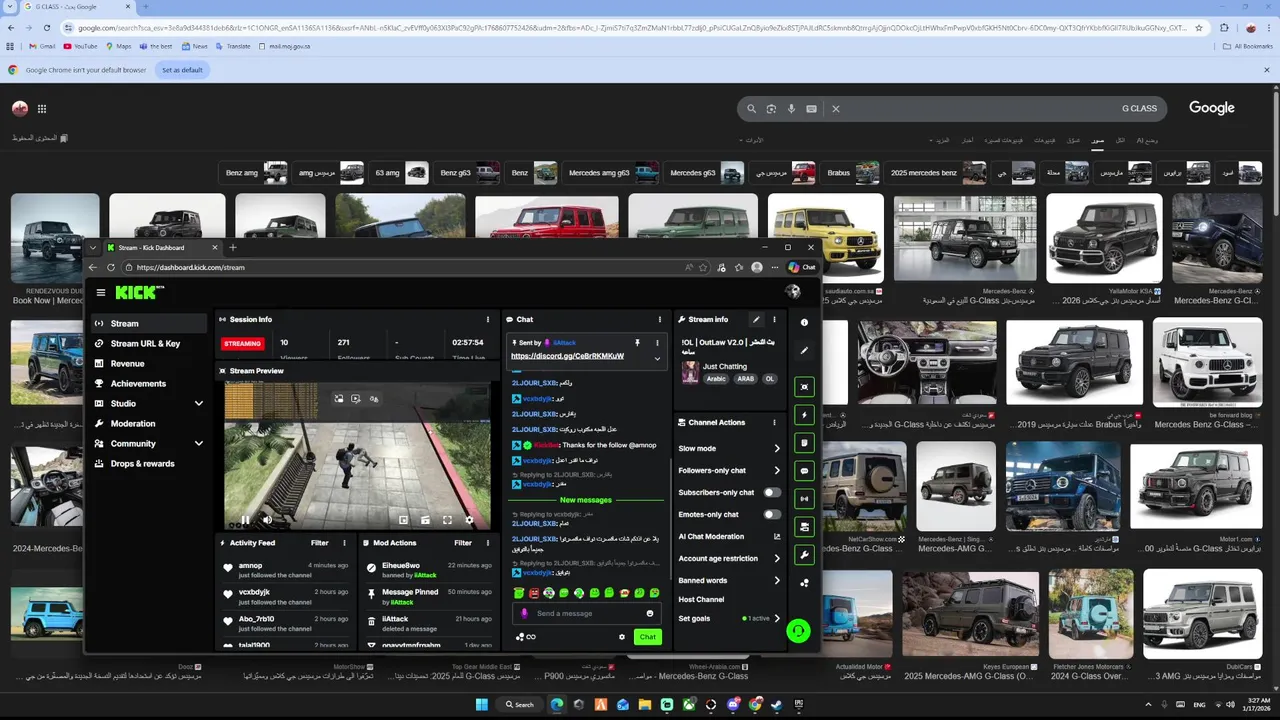Toggle Channel Actions wrench widget in sidebar

804,555
